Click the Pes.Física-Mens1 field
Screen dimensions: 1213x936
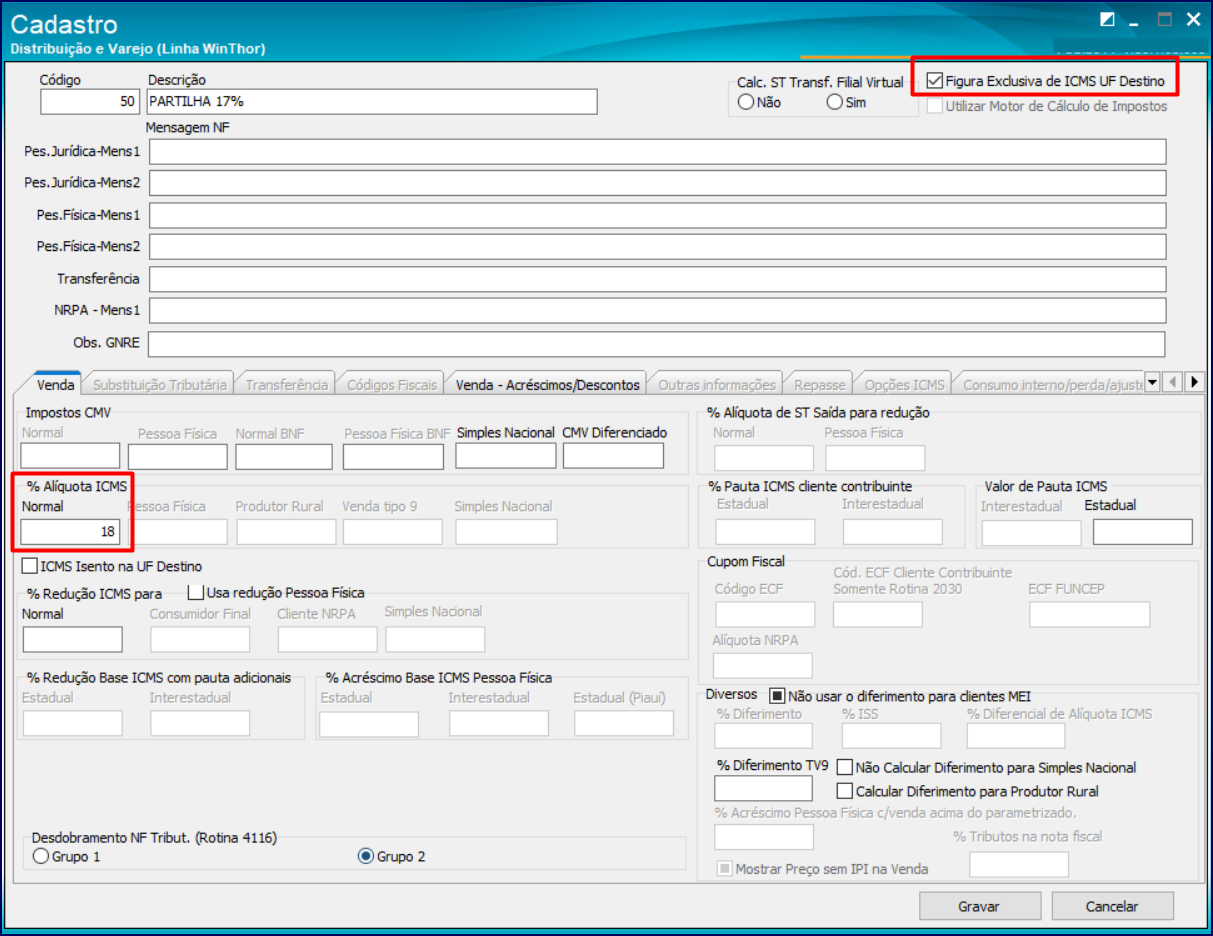[x=657, y=216]
